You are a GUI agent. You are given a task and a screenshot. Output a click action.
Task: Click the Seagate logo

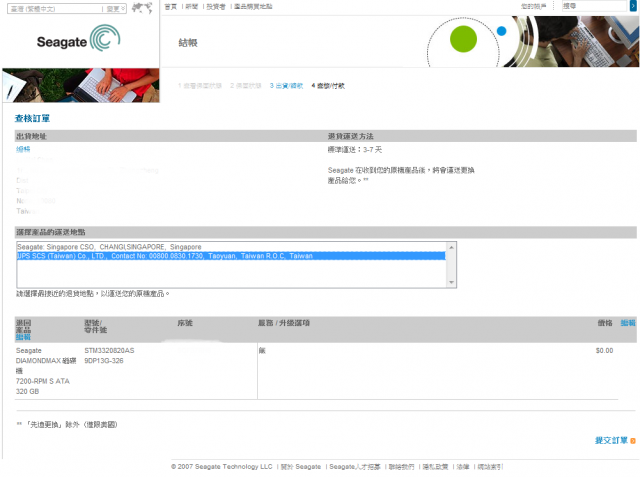78,38
